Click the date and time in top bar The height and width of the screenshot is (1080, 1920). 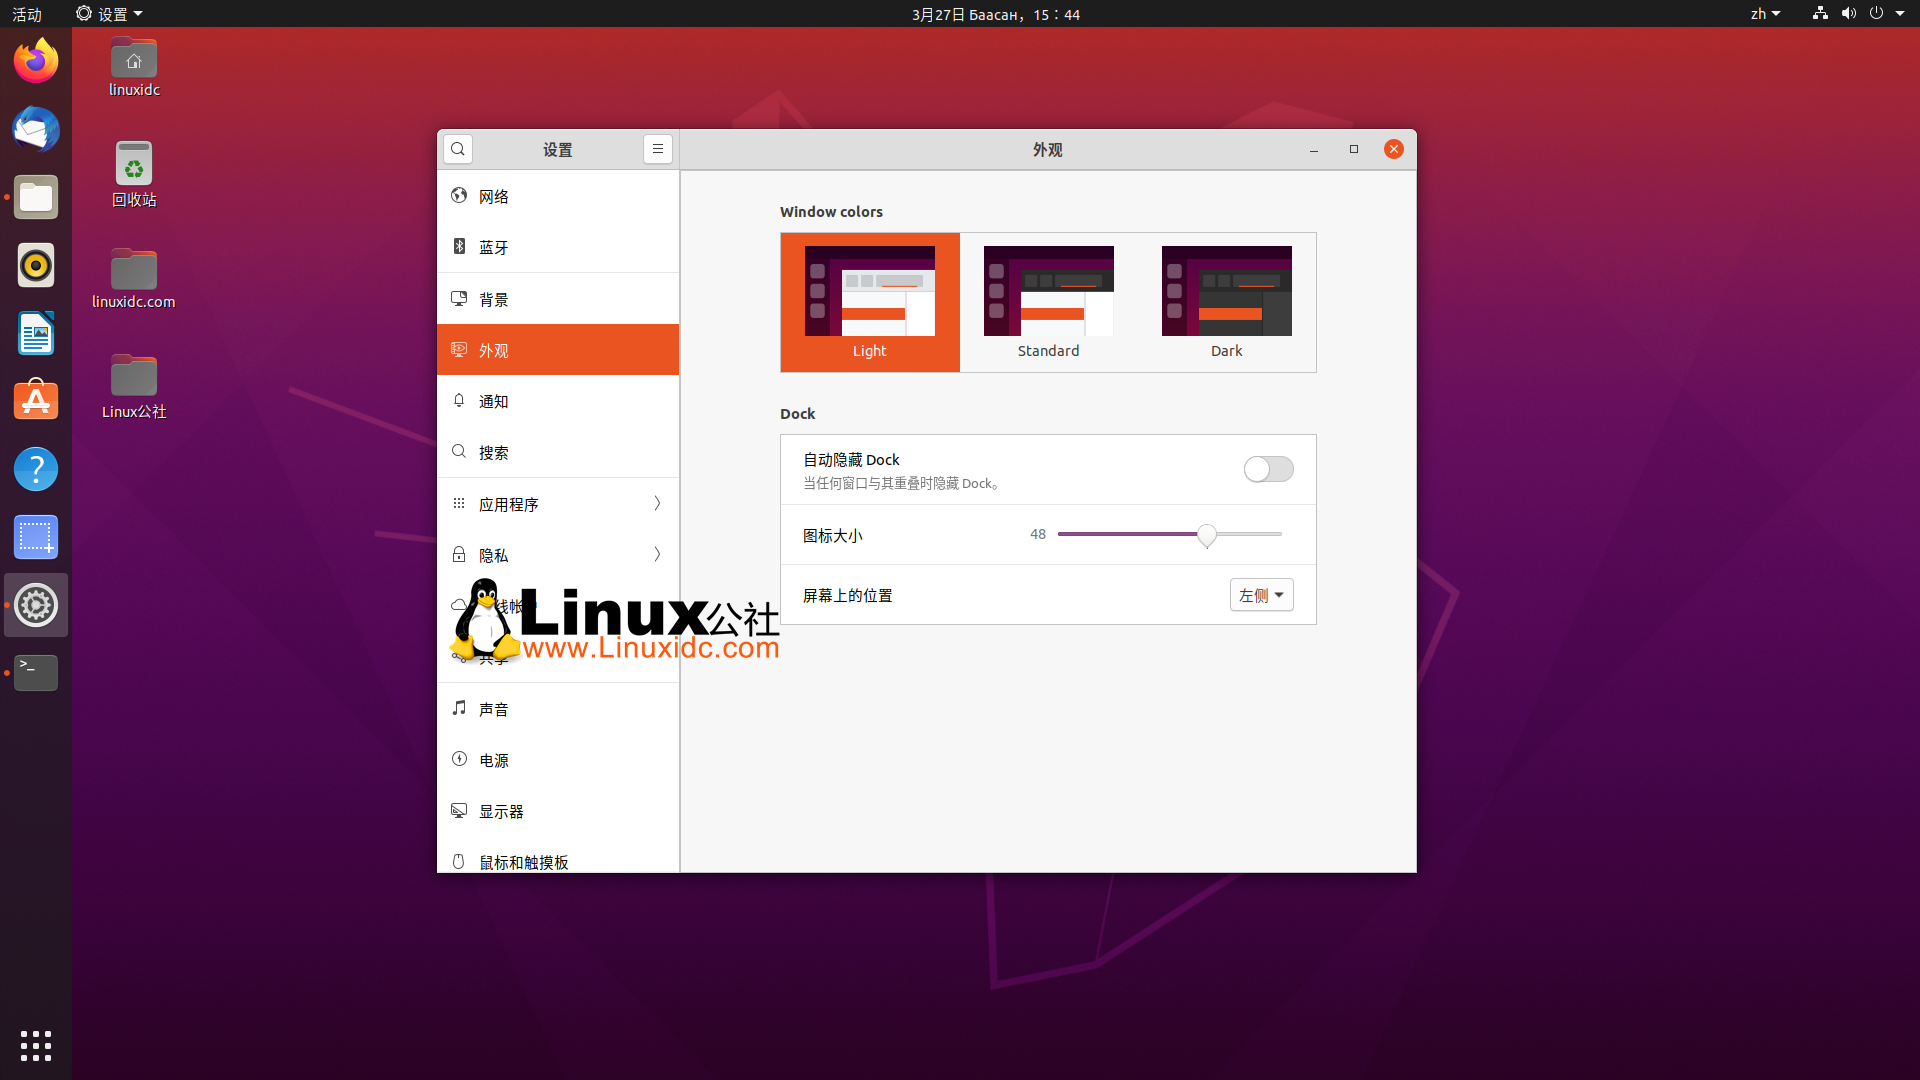coord(995,14)
